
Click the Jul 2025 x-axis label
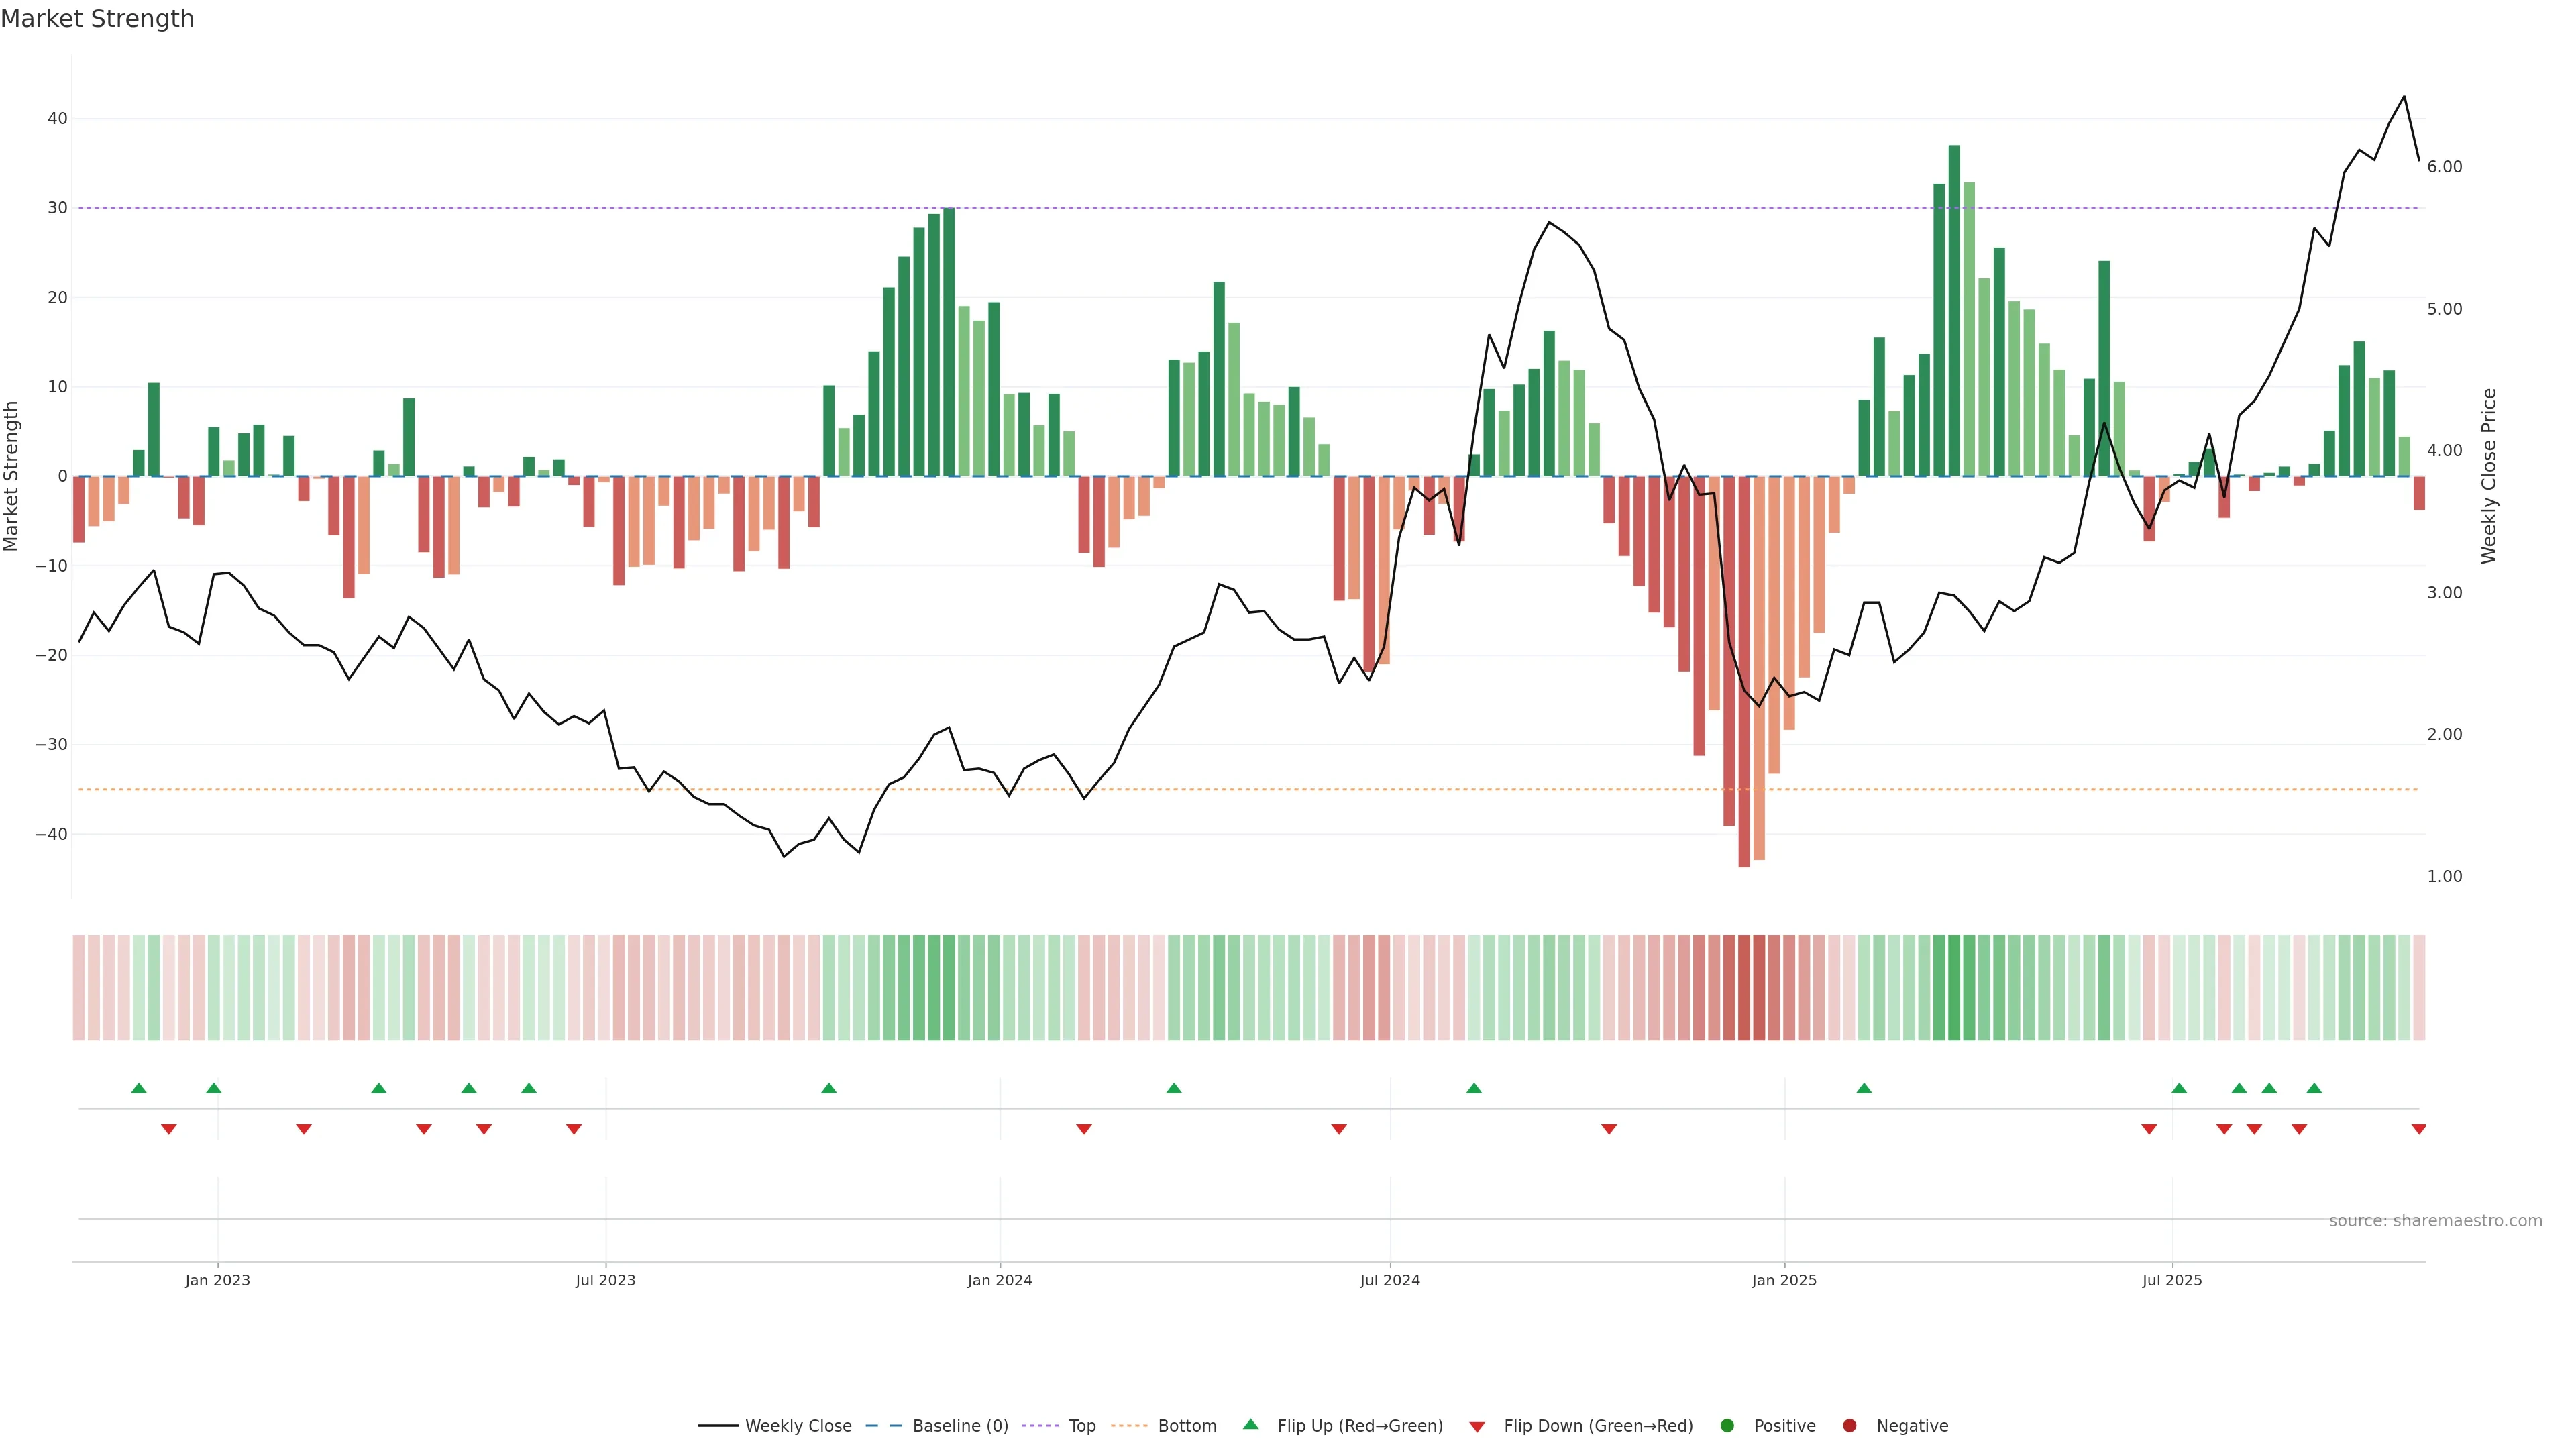2172,1280
